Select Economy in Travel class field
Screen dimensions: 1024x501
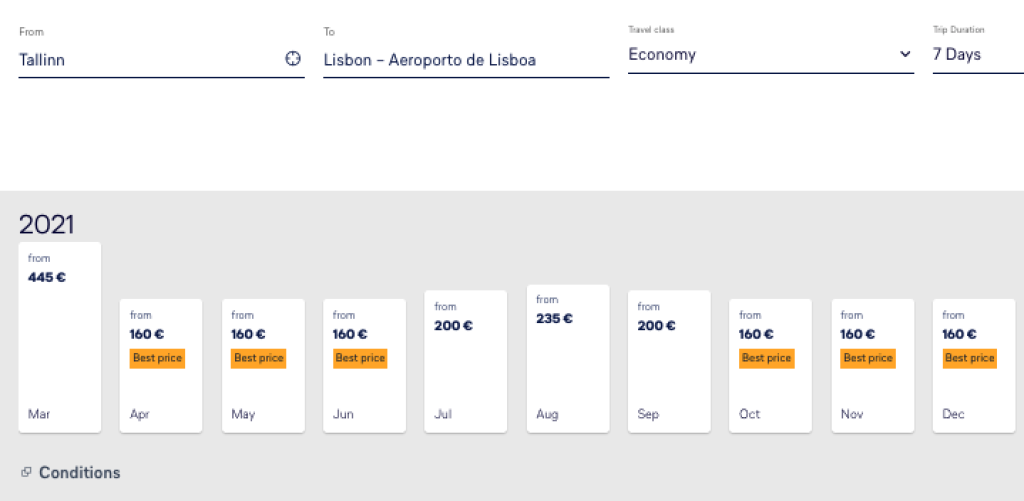[760, 54]
